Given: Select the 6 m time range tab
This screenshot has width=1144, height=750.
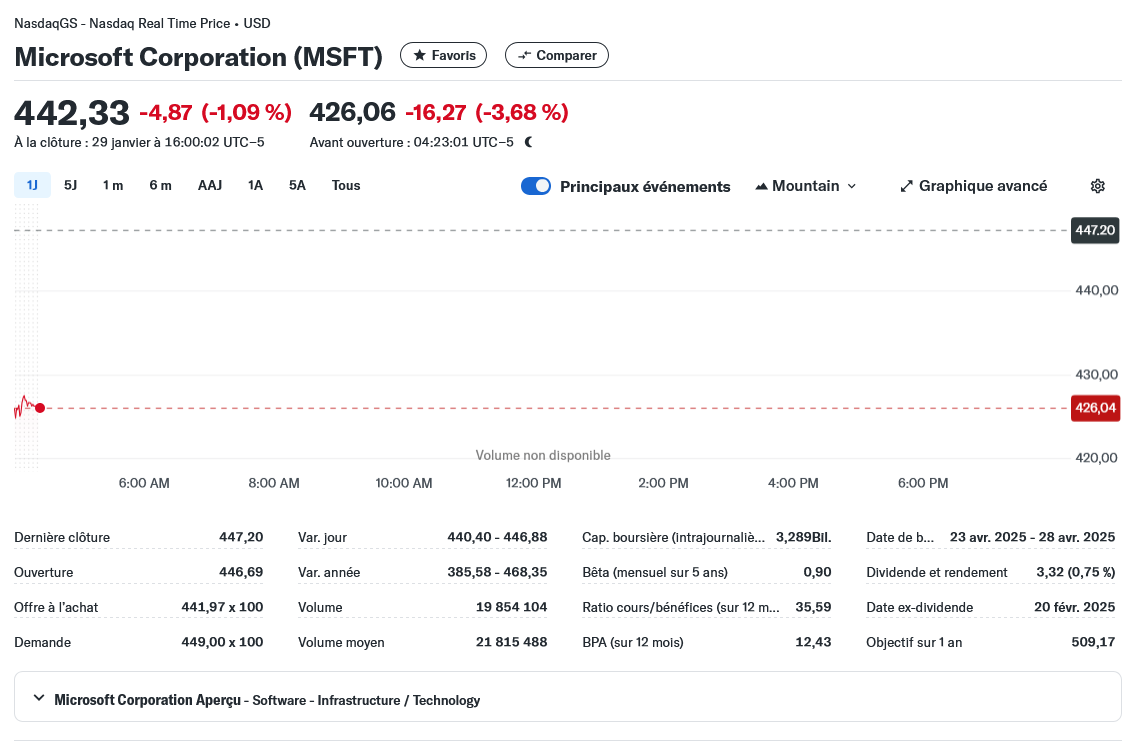Looking at the screenshot, I should [161, 185].
